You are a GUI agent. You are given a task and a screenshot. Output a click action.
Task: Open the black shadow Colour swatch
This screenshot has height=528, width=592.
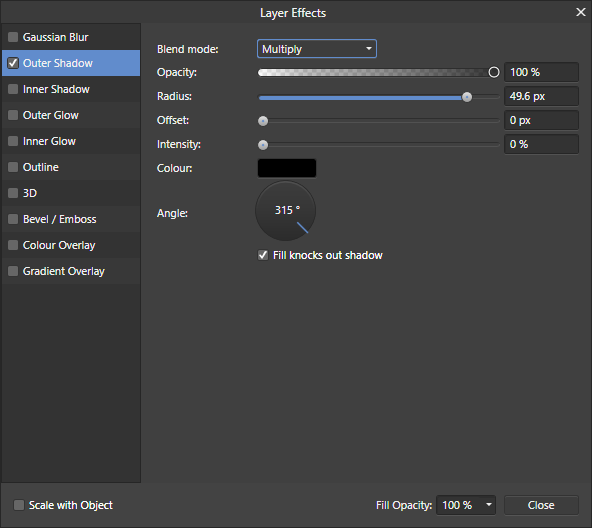pyautogui.click(x=287, y=168)
